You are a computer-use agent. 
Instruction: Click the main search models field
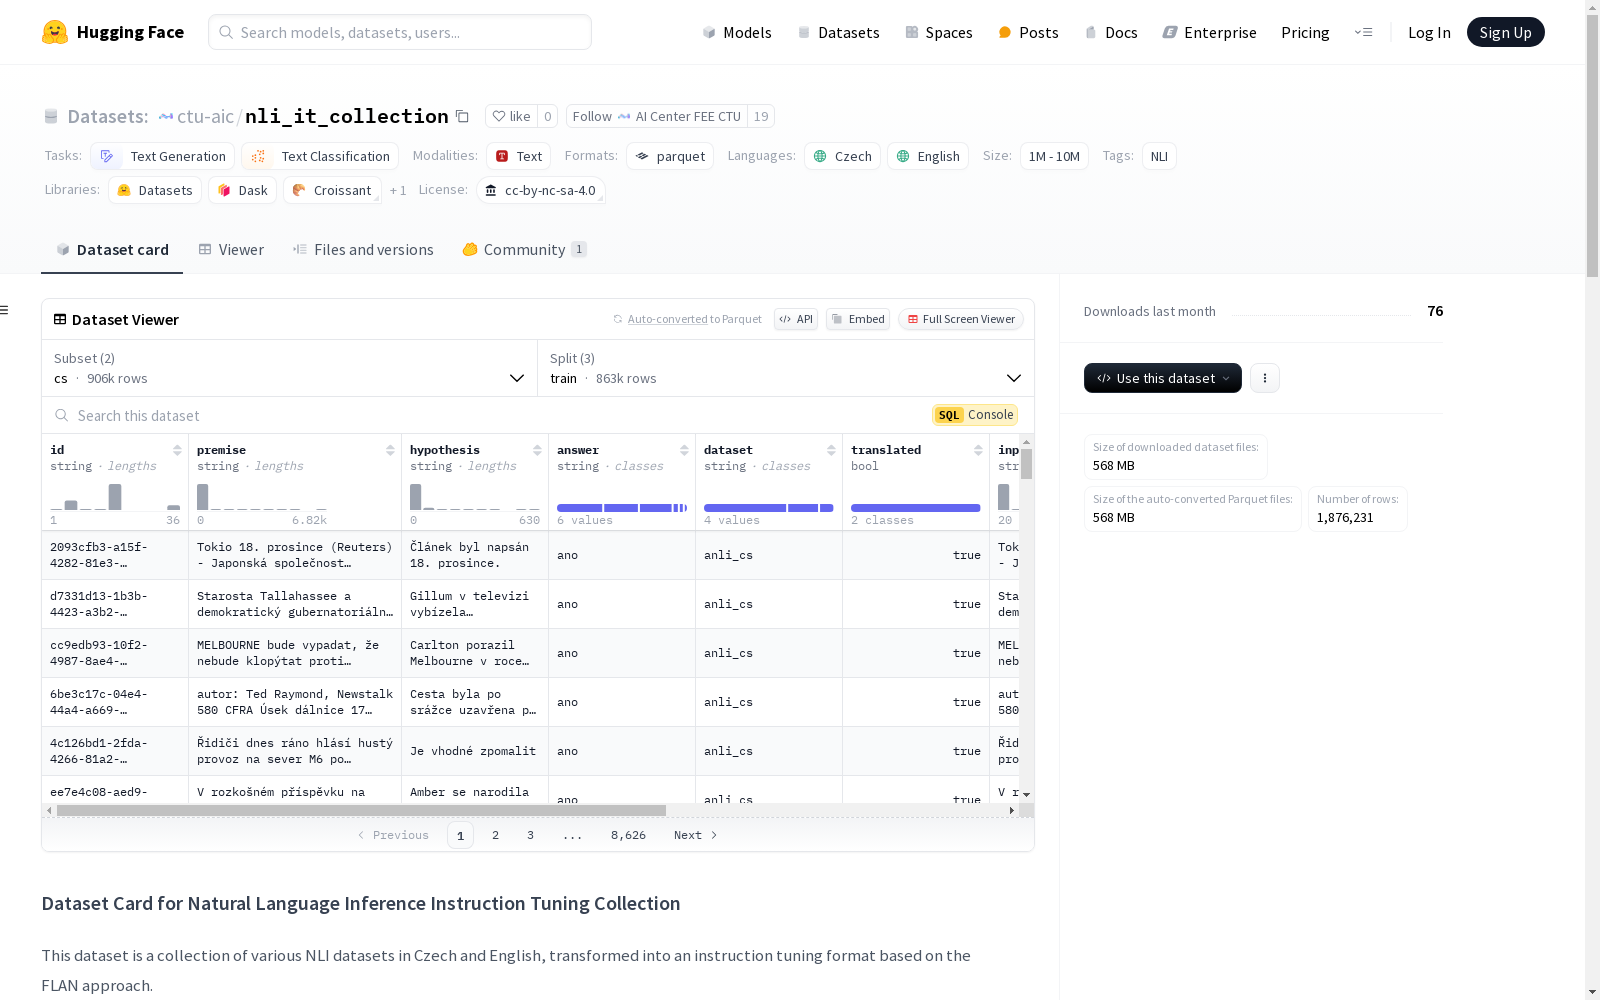(x=400, y=32)
